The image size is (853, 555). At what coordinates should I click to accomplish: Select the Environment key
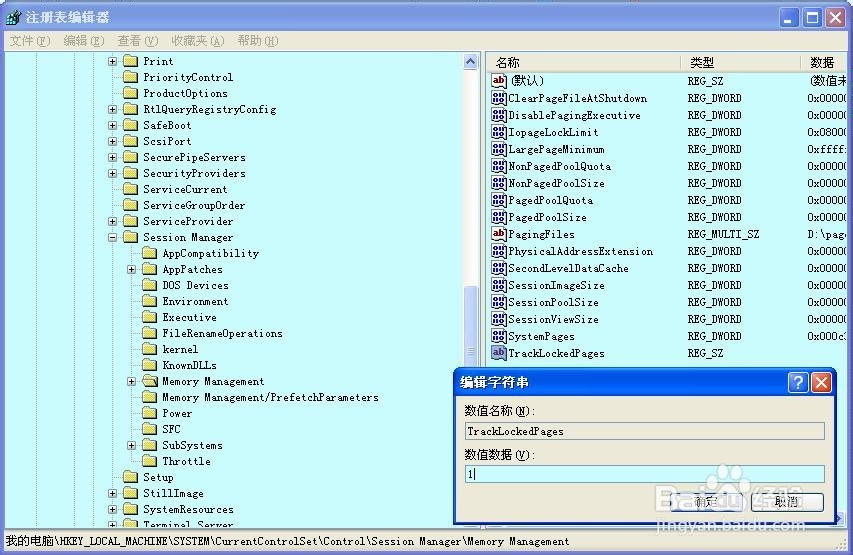[x=195, y=301]
